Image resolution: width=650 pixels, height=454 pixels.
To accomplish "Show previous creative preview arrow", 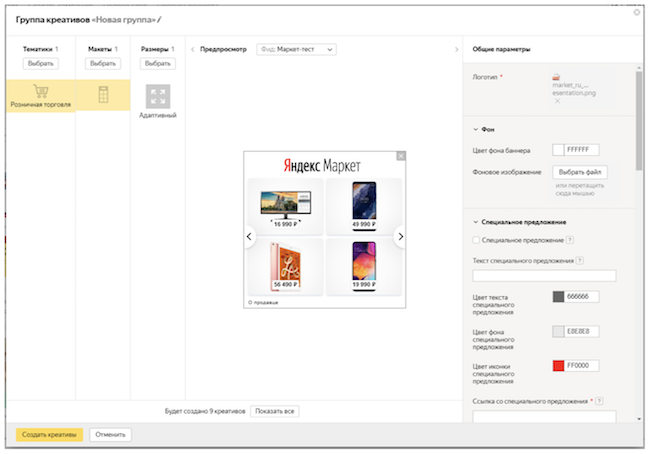I will pyautogui.click(x=193, y=49).
